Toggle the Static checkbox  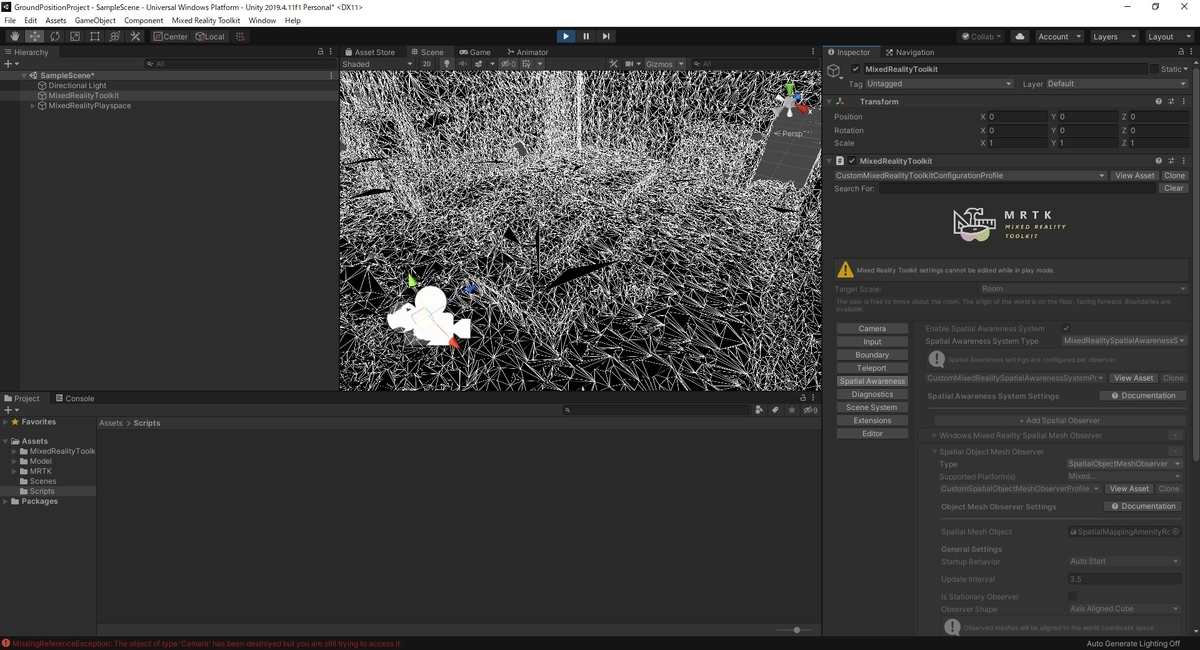pyautogui.click(x=1154, y=69)
